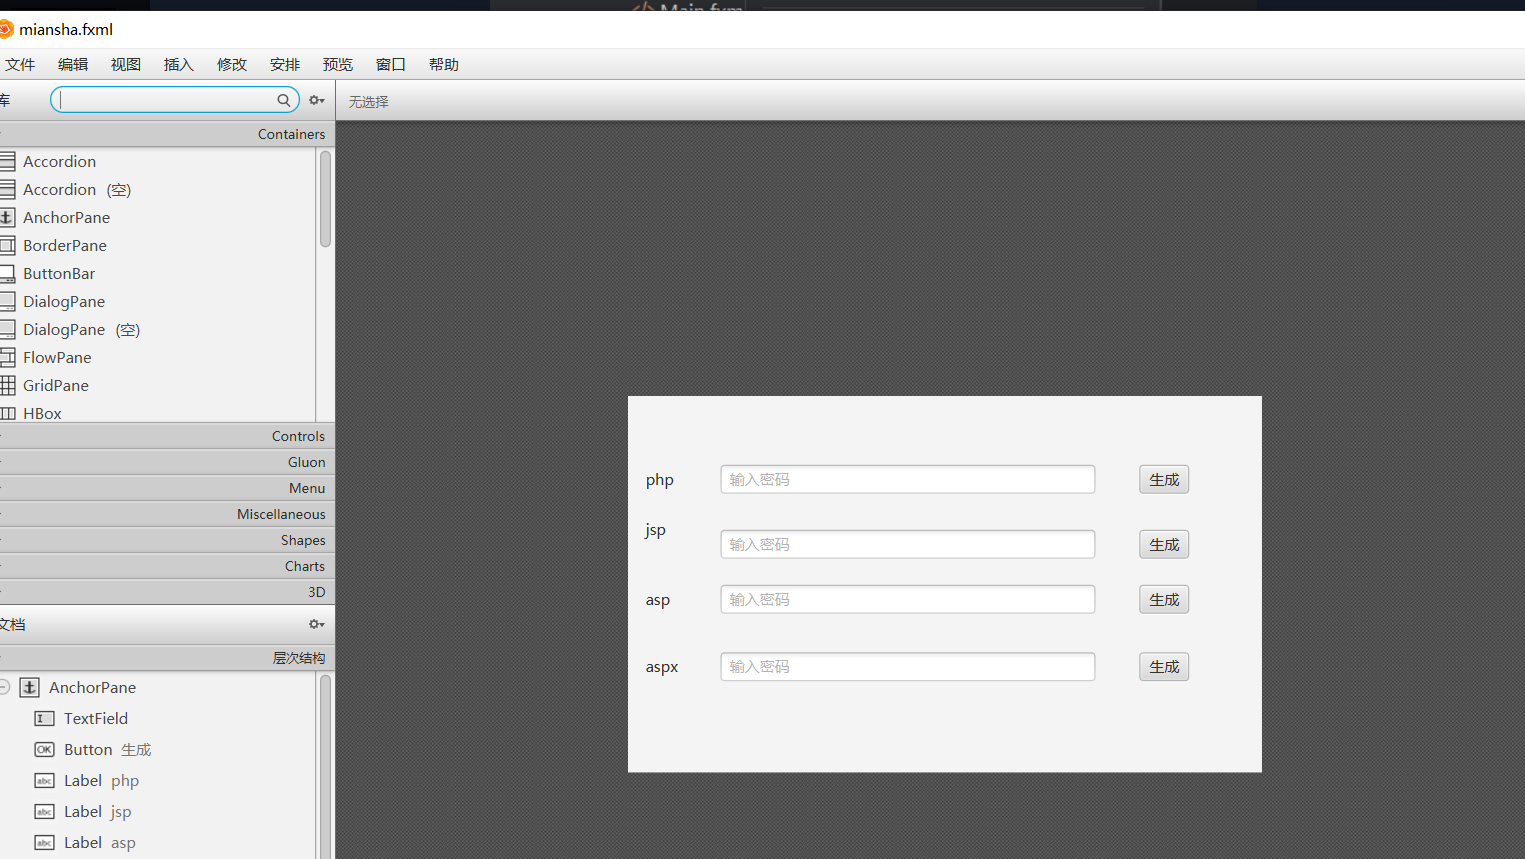The image size is (1525, 859).
Task: Open the 文件 menu
Action: click(x=20, y=64)
